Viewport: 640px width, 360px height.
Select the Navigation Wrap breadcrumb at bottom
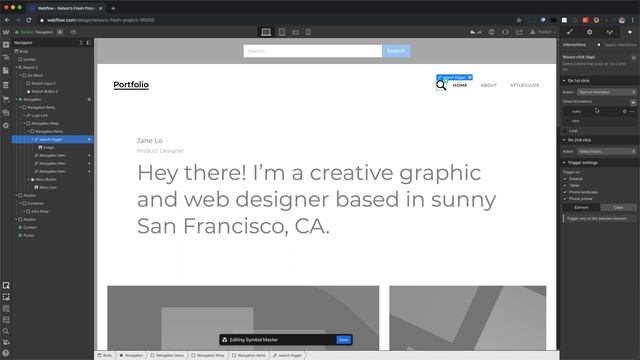pos(208,356)
